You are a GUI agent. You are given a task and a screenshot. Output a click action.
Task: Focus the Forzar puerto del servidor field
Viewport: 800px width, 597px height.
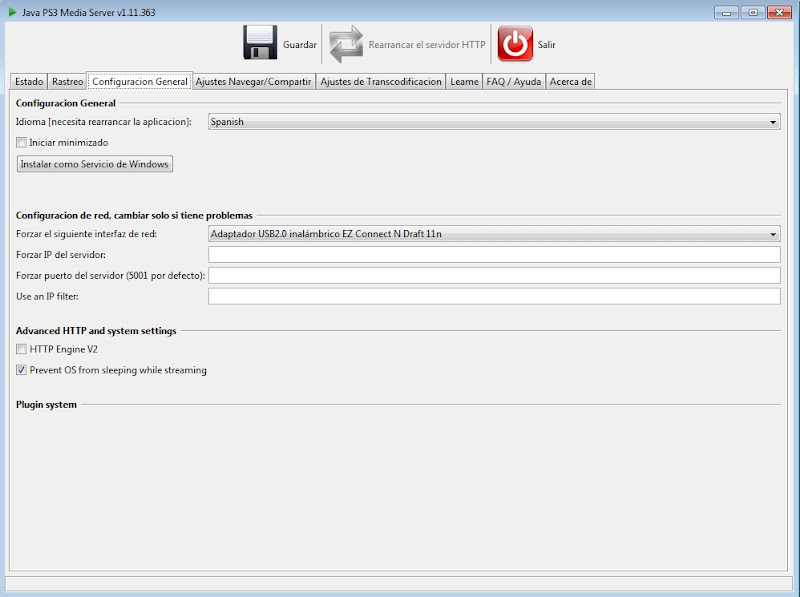[x=494, y=276]
